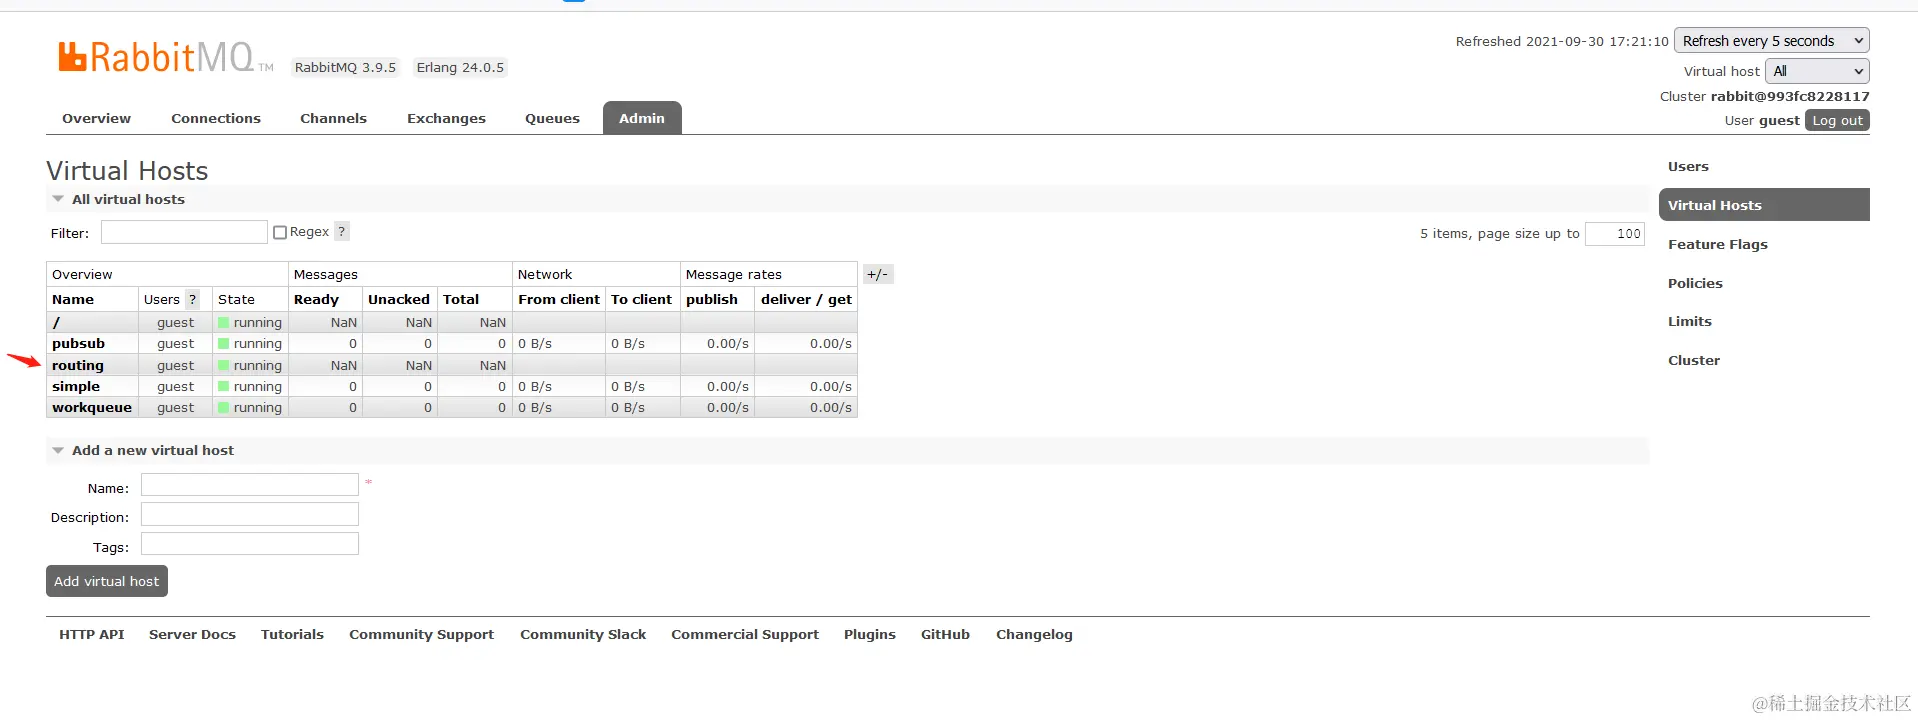Select the Admin tab
Screen dimensions: 1918x720
pos(642,118)
